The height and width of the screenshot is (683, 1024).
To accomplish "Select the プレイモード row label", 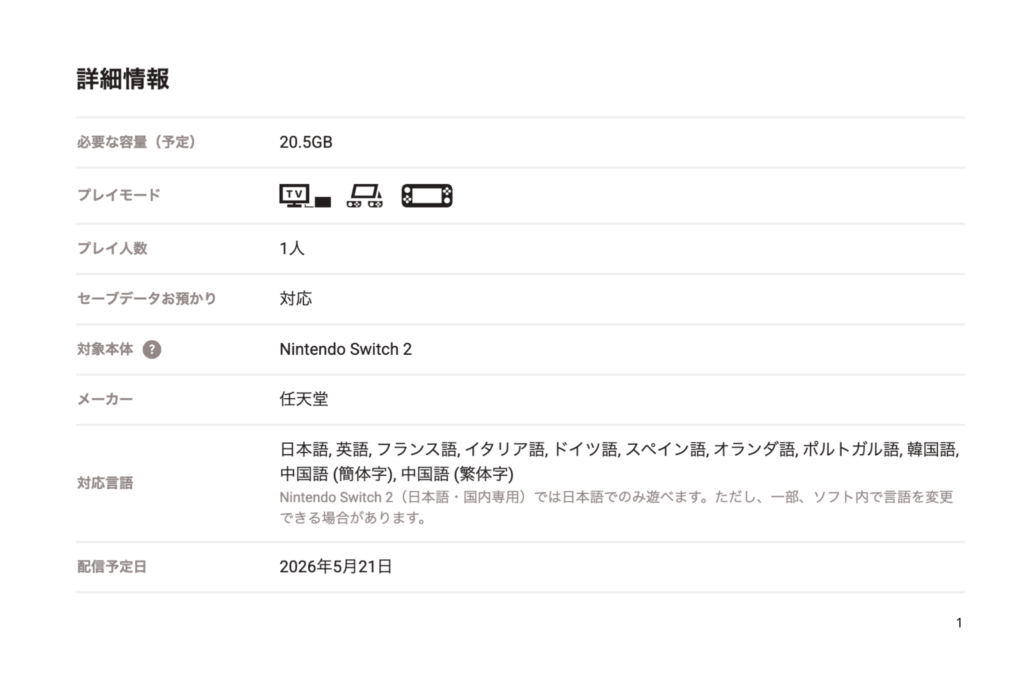I will pyautogui.click(x=118, y=196).
